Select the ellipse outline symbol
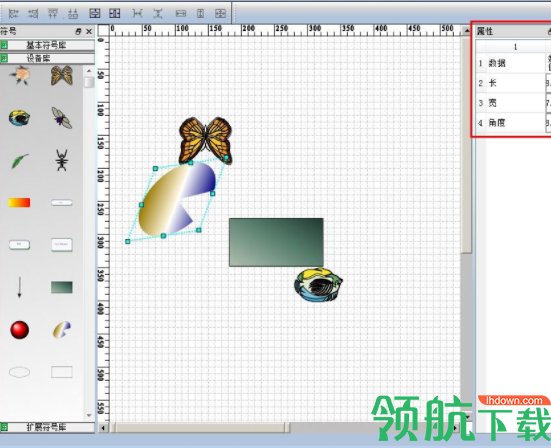This screenshot has height=448, width=551. pos(19,372)
